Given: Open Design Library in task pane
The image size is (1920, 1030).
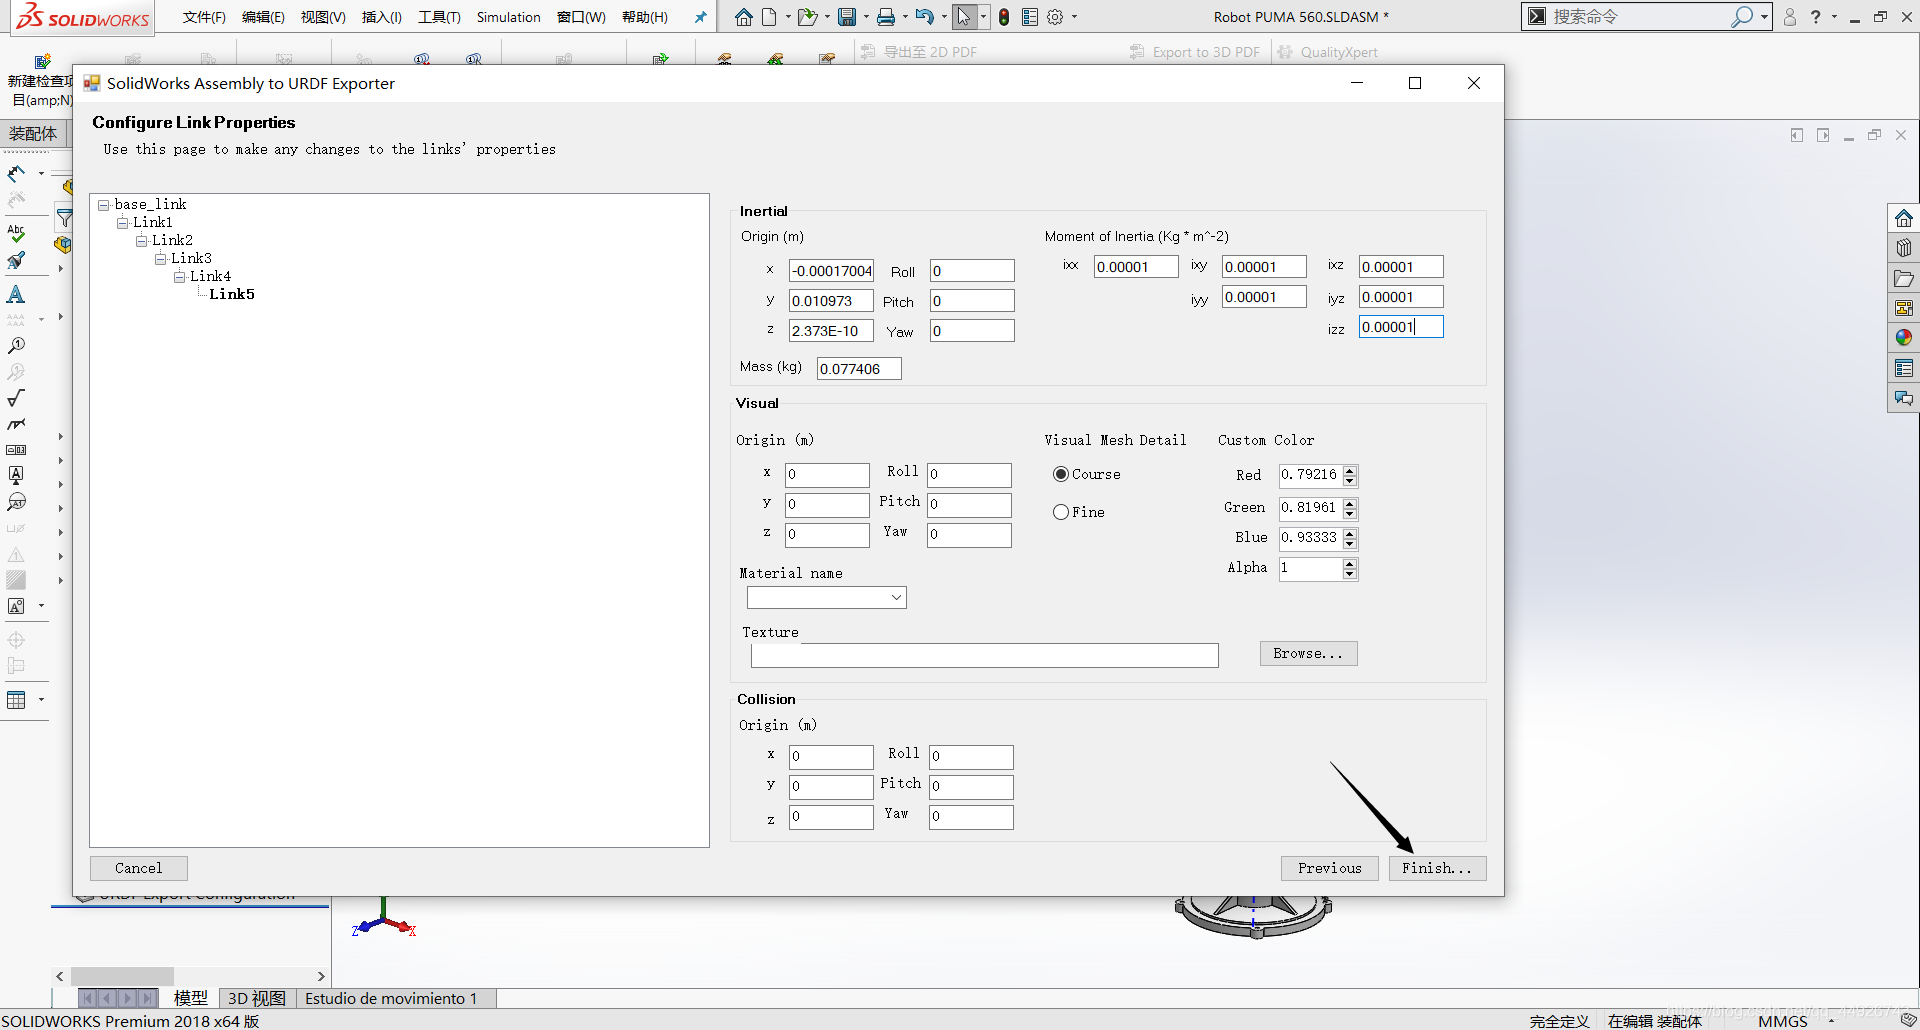Looking at the screenshot, I should pyautogui.click(x=1904, y=248).
